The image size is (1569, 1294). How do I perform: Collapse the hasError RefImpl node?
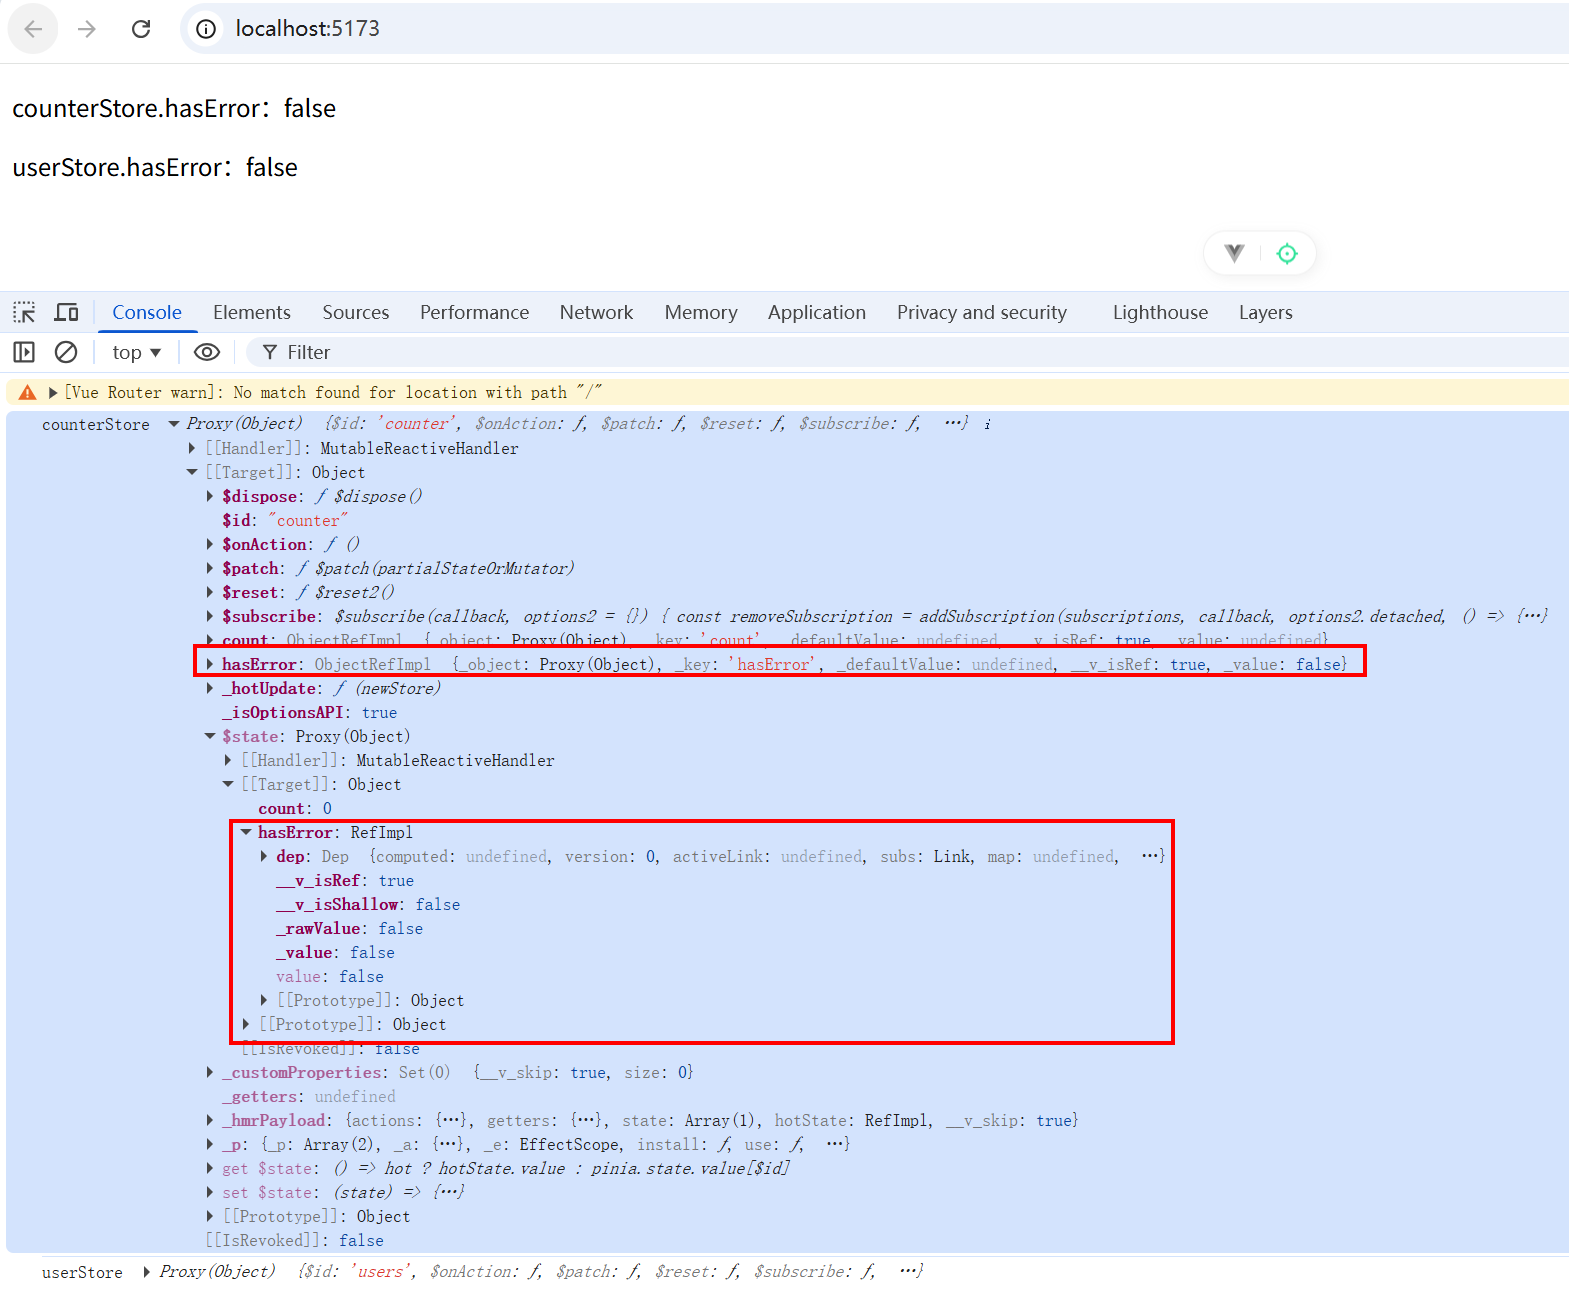[246, 833]
